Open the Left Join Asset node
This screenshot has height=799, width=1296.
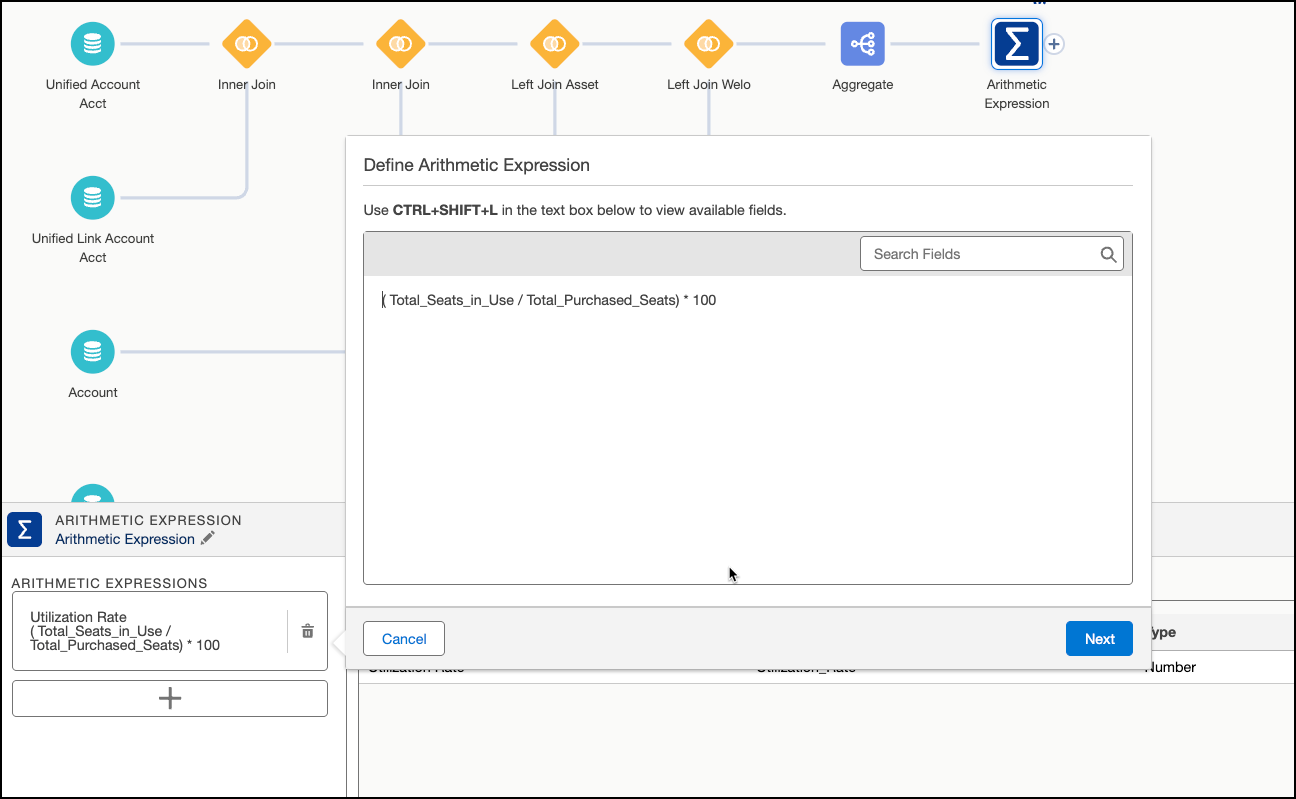pyautogui.click(x=555, y=44)
